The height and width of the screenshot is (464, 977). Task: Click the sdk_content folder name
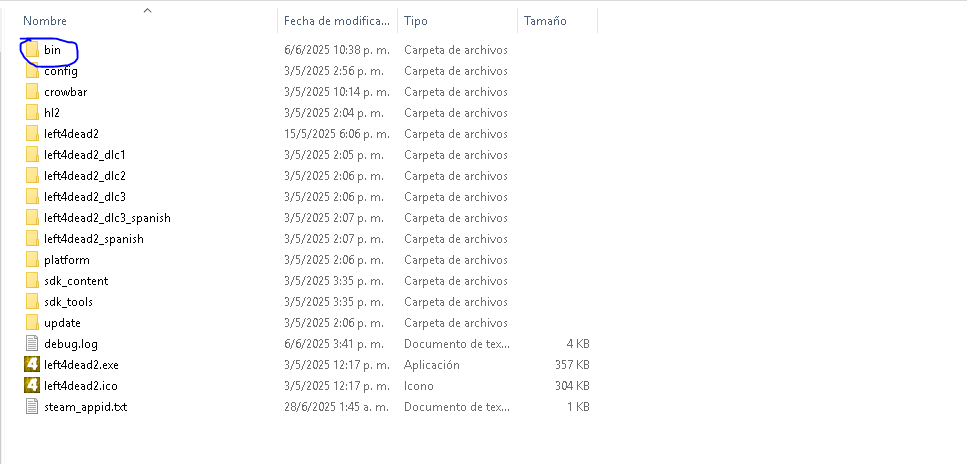[x=76, y=281]
